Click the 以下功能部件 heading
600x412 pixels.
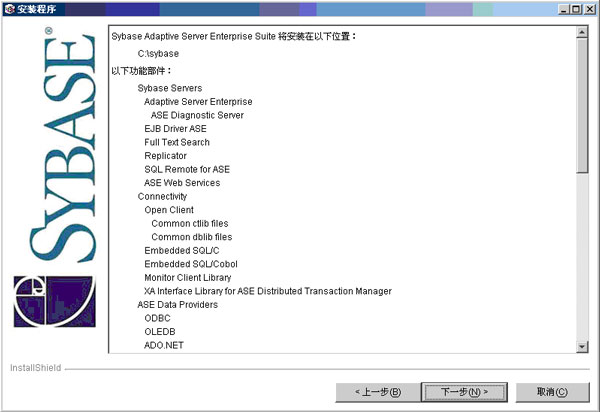(x=141, y=71)
